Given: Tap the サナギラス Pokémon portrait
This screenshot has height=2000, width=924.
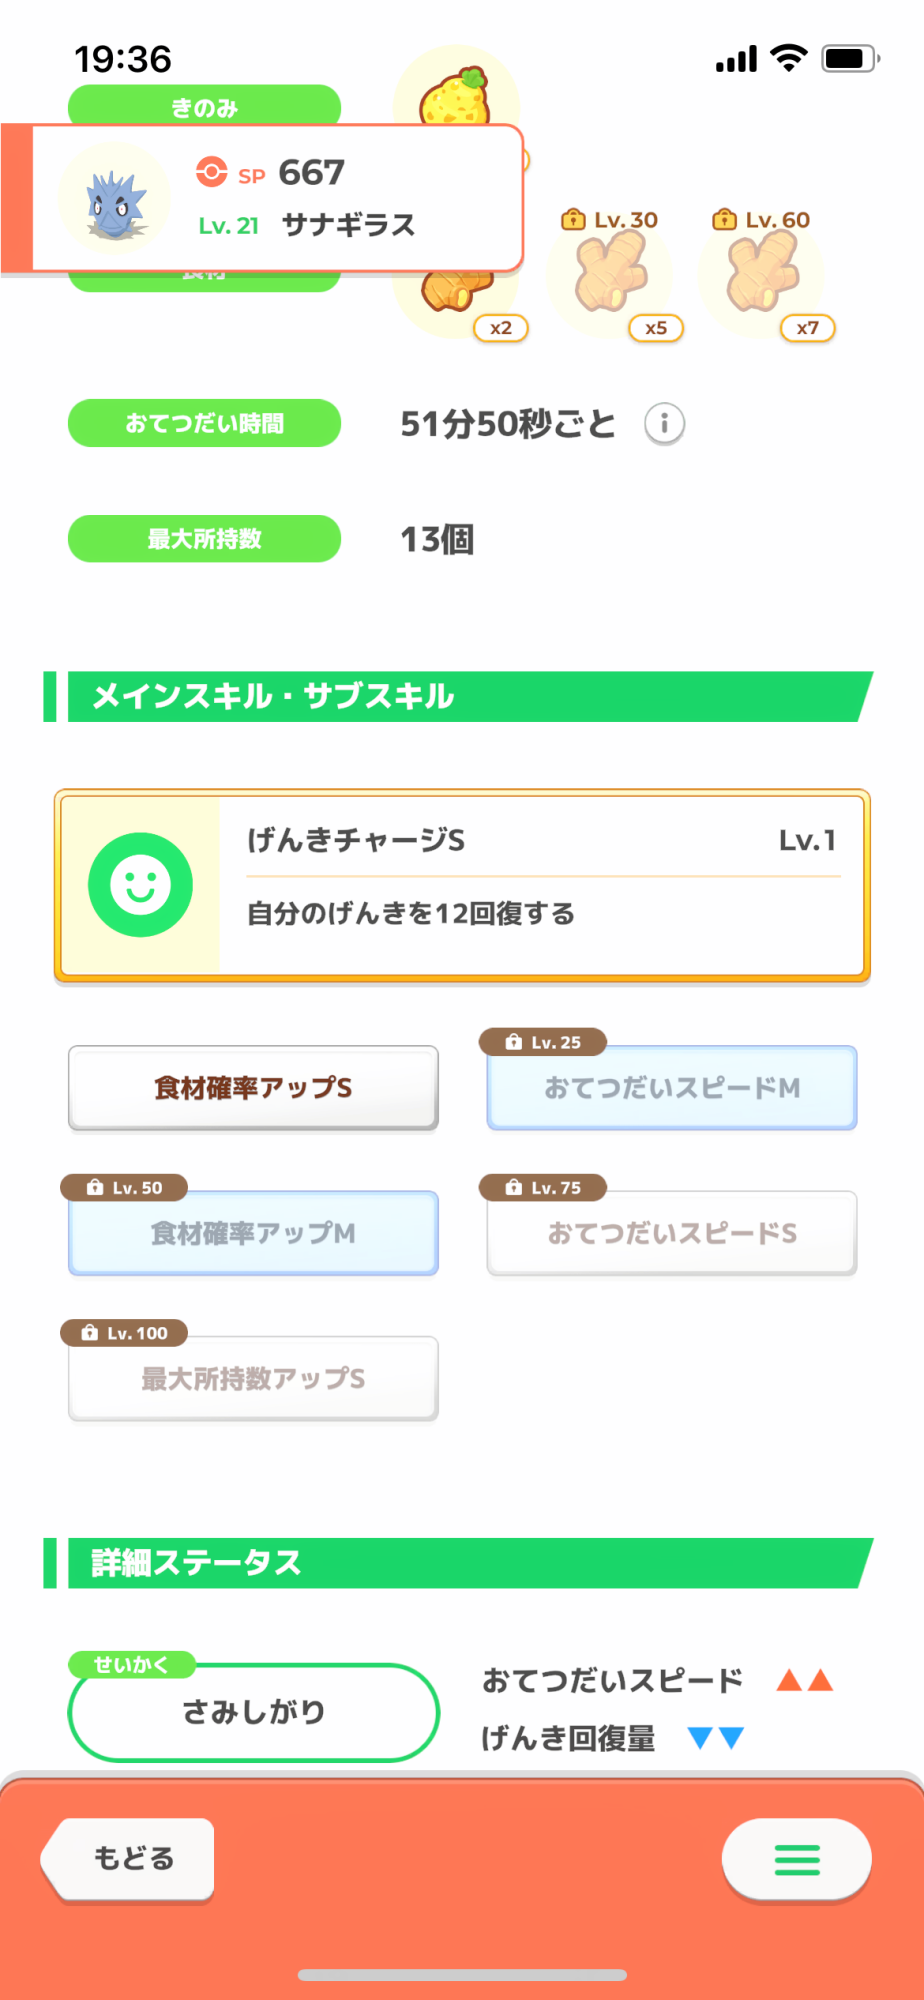Looking at the screenshot, I should coord(114,199).
